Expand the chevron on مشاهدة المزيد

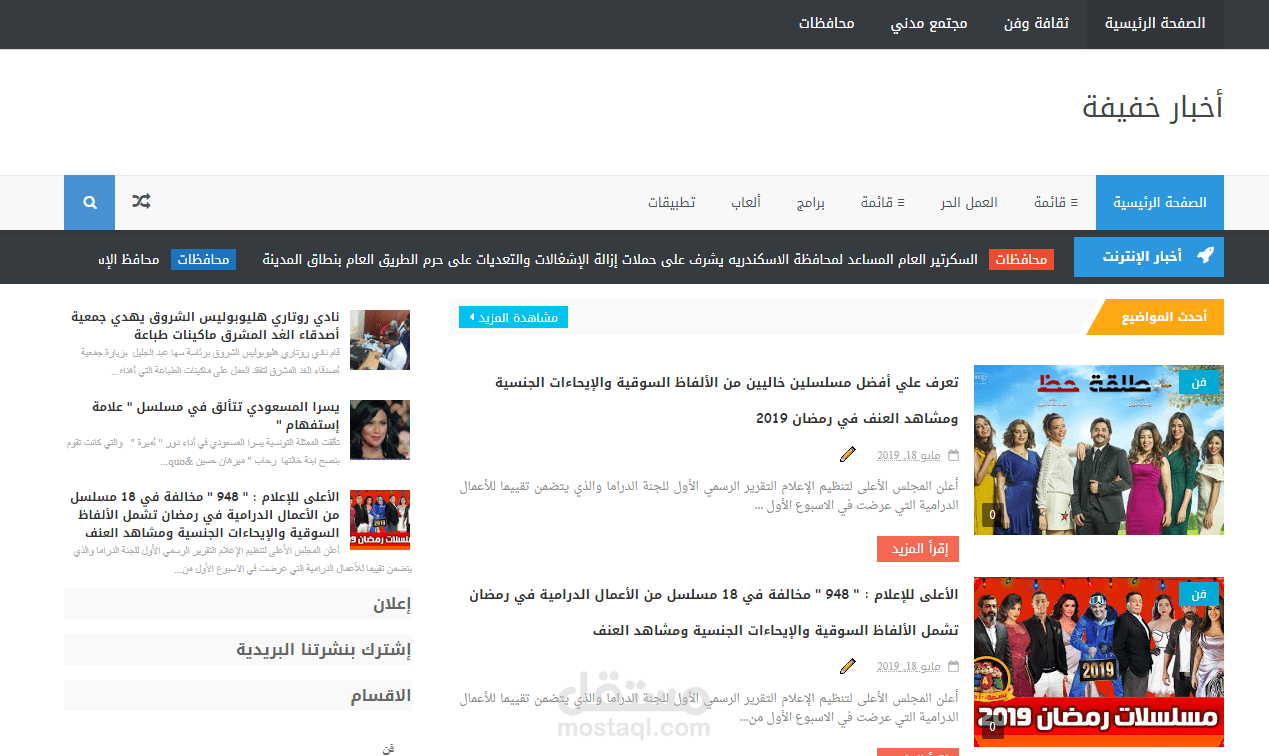click(471, 316)
